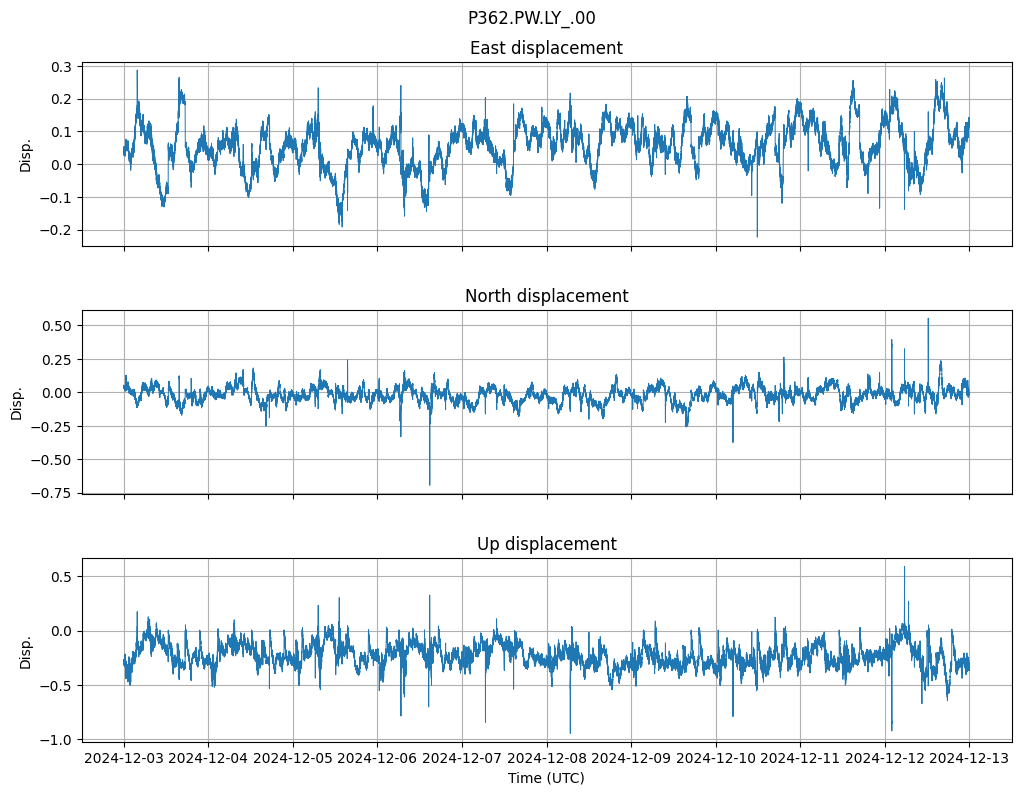Pick the 2024-12-11 date tick label
This screenshot has width=1021, height=795.
tap(800, 759)
